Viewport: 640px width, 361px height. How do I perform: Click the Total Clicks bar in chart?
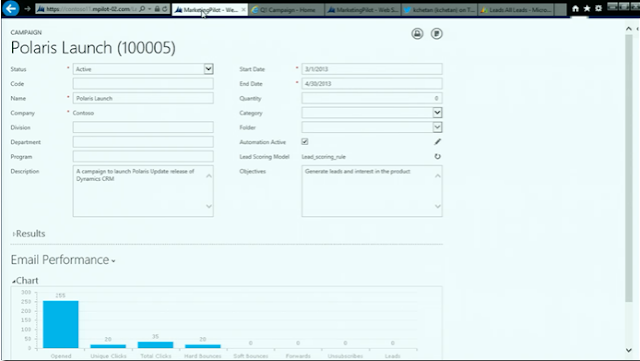point(156,345)
